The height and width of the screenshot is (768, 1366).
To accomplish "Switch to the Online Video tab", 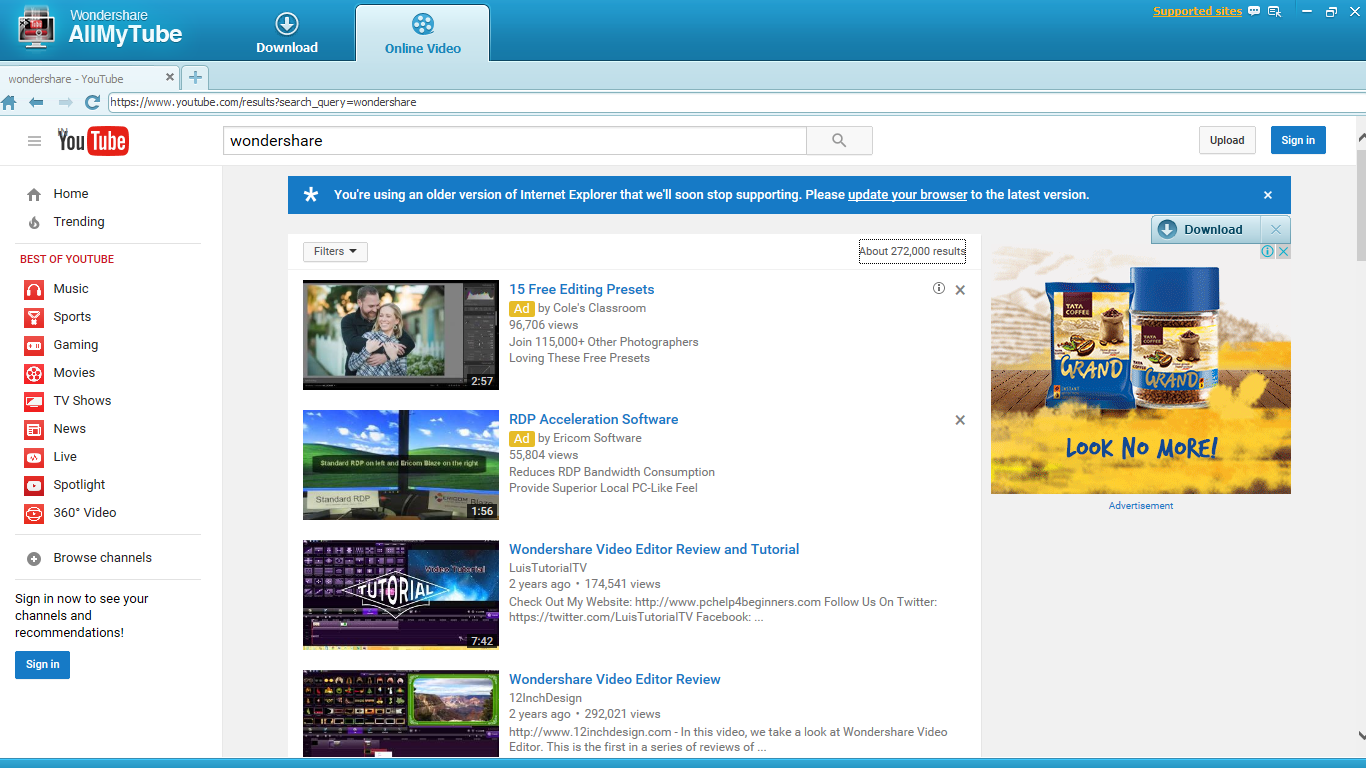I will (423, 33).
